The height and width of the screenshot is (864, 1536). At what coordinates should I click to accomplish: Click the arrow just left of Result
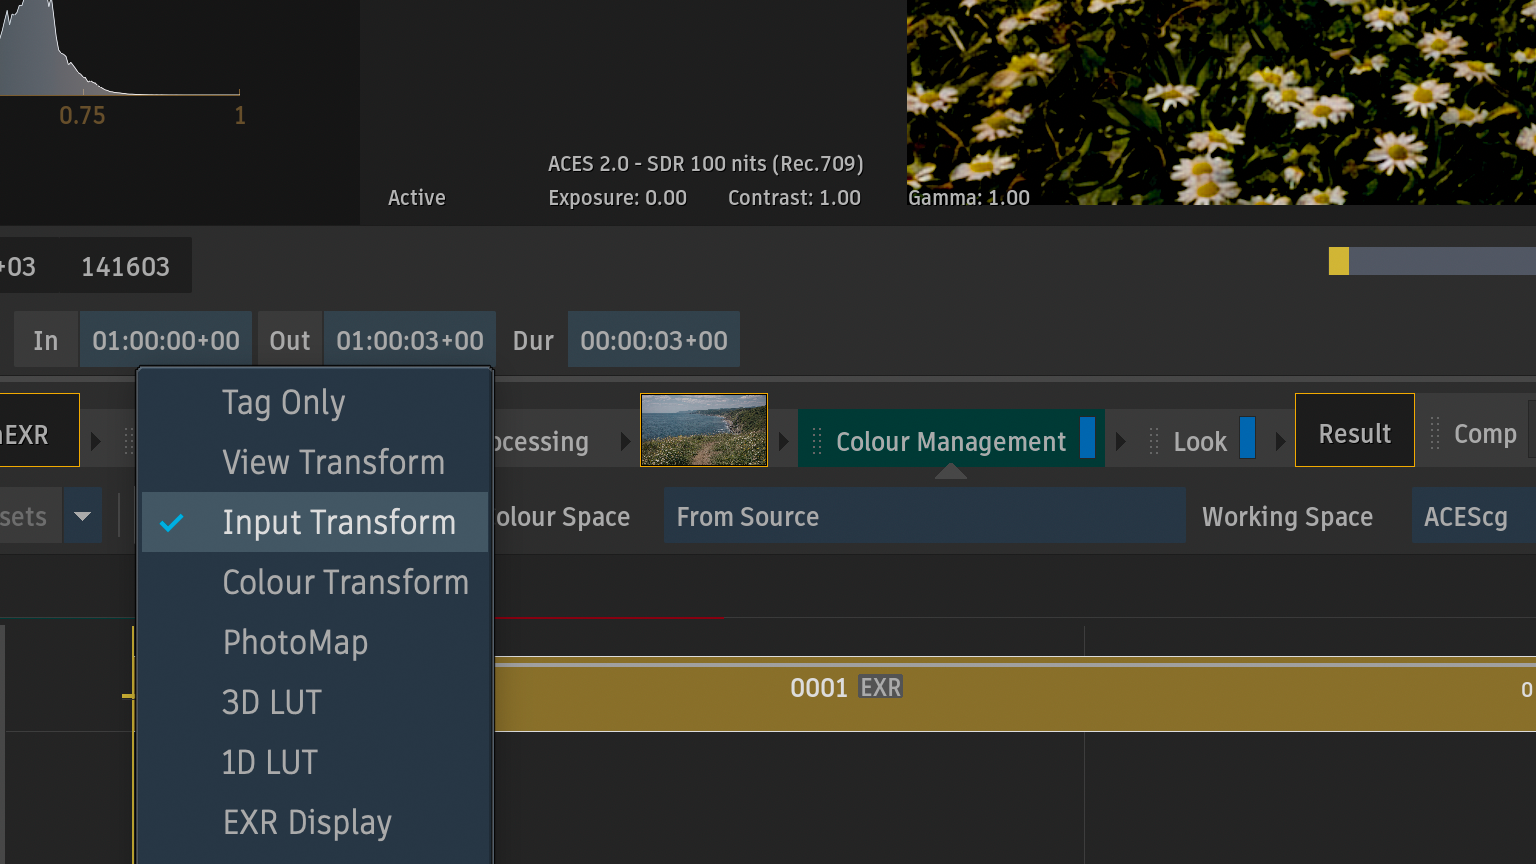[1279, 441]
